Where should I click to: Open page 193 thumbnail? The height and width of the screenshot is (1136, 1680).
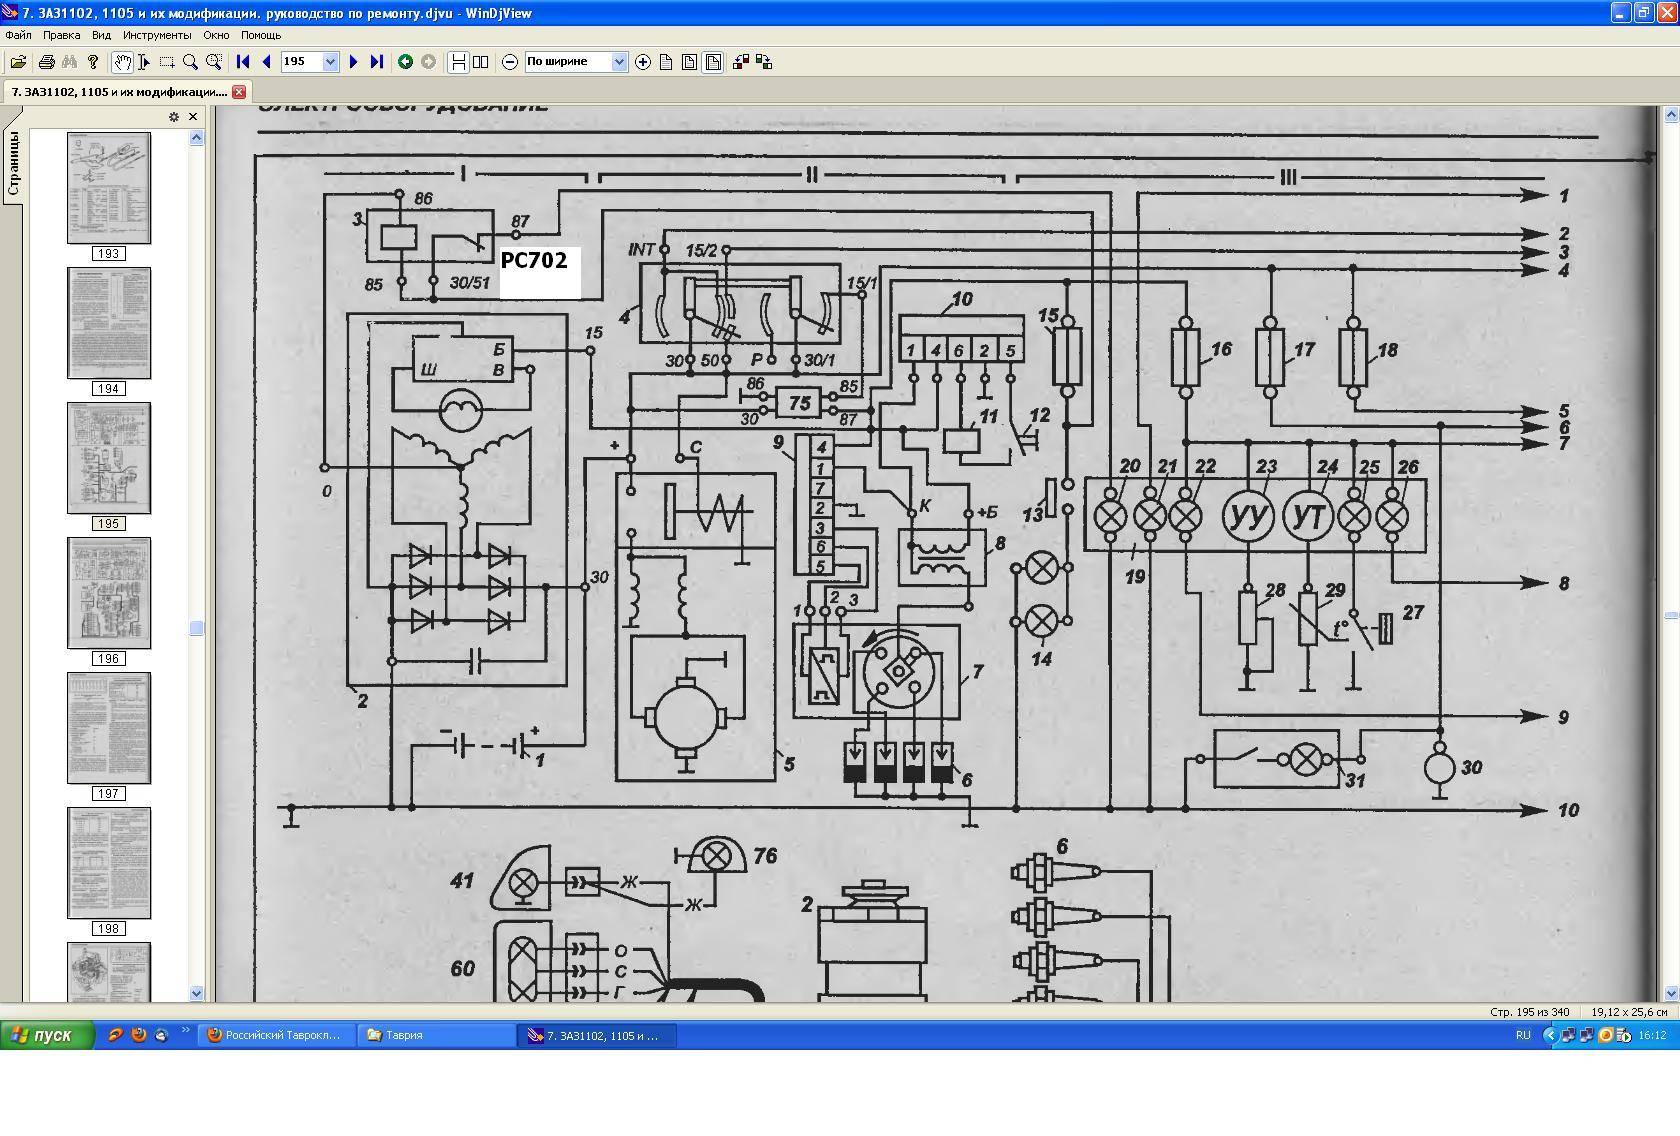tap(109, 188)
